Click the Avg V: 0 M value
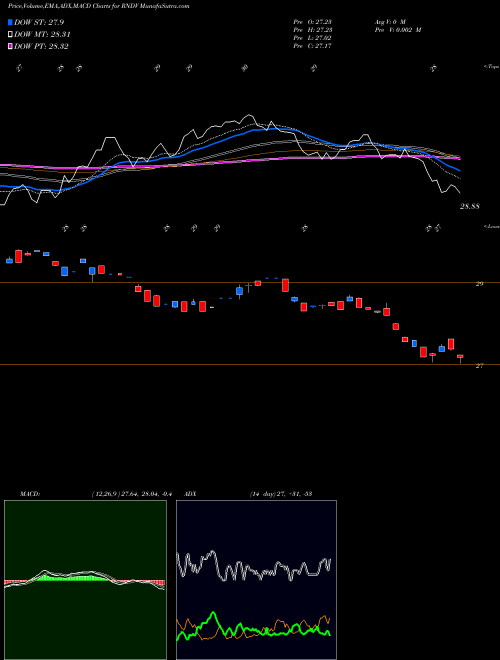 pyautogui.click(x=389, y=22)
